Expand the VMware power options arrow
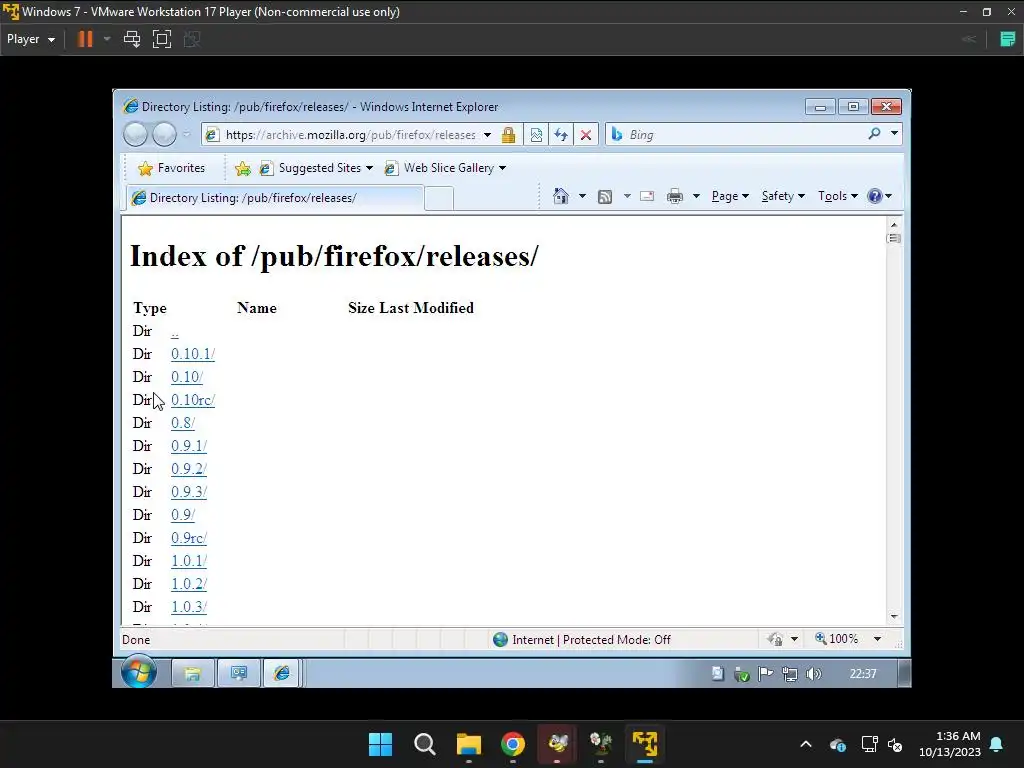This screenshot has width=1024, height=768. pyautogui.click(x=107, y=39)
